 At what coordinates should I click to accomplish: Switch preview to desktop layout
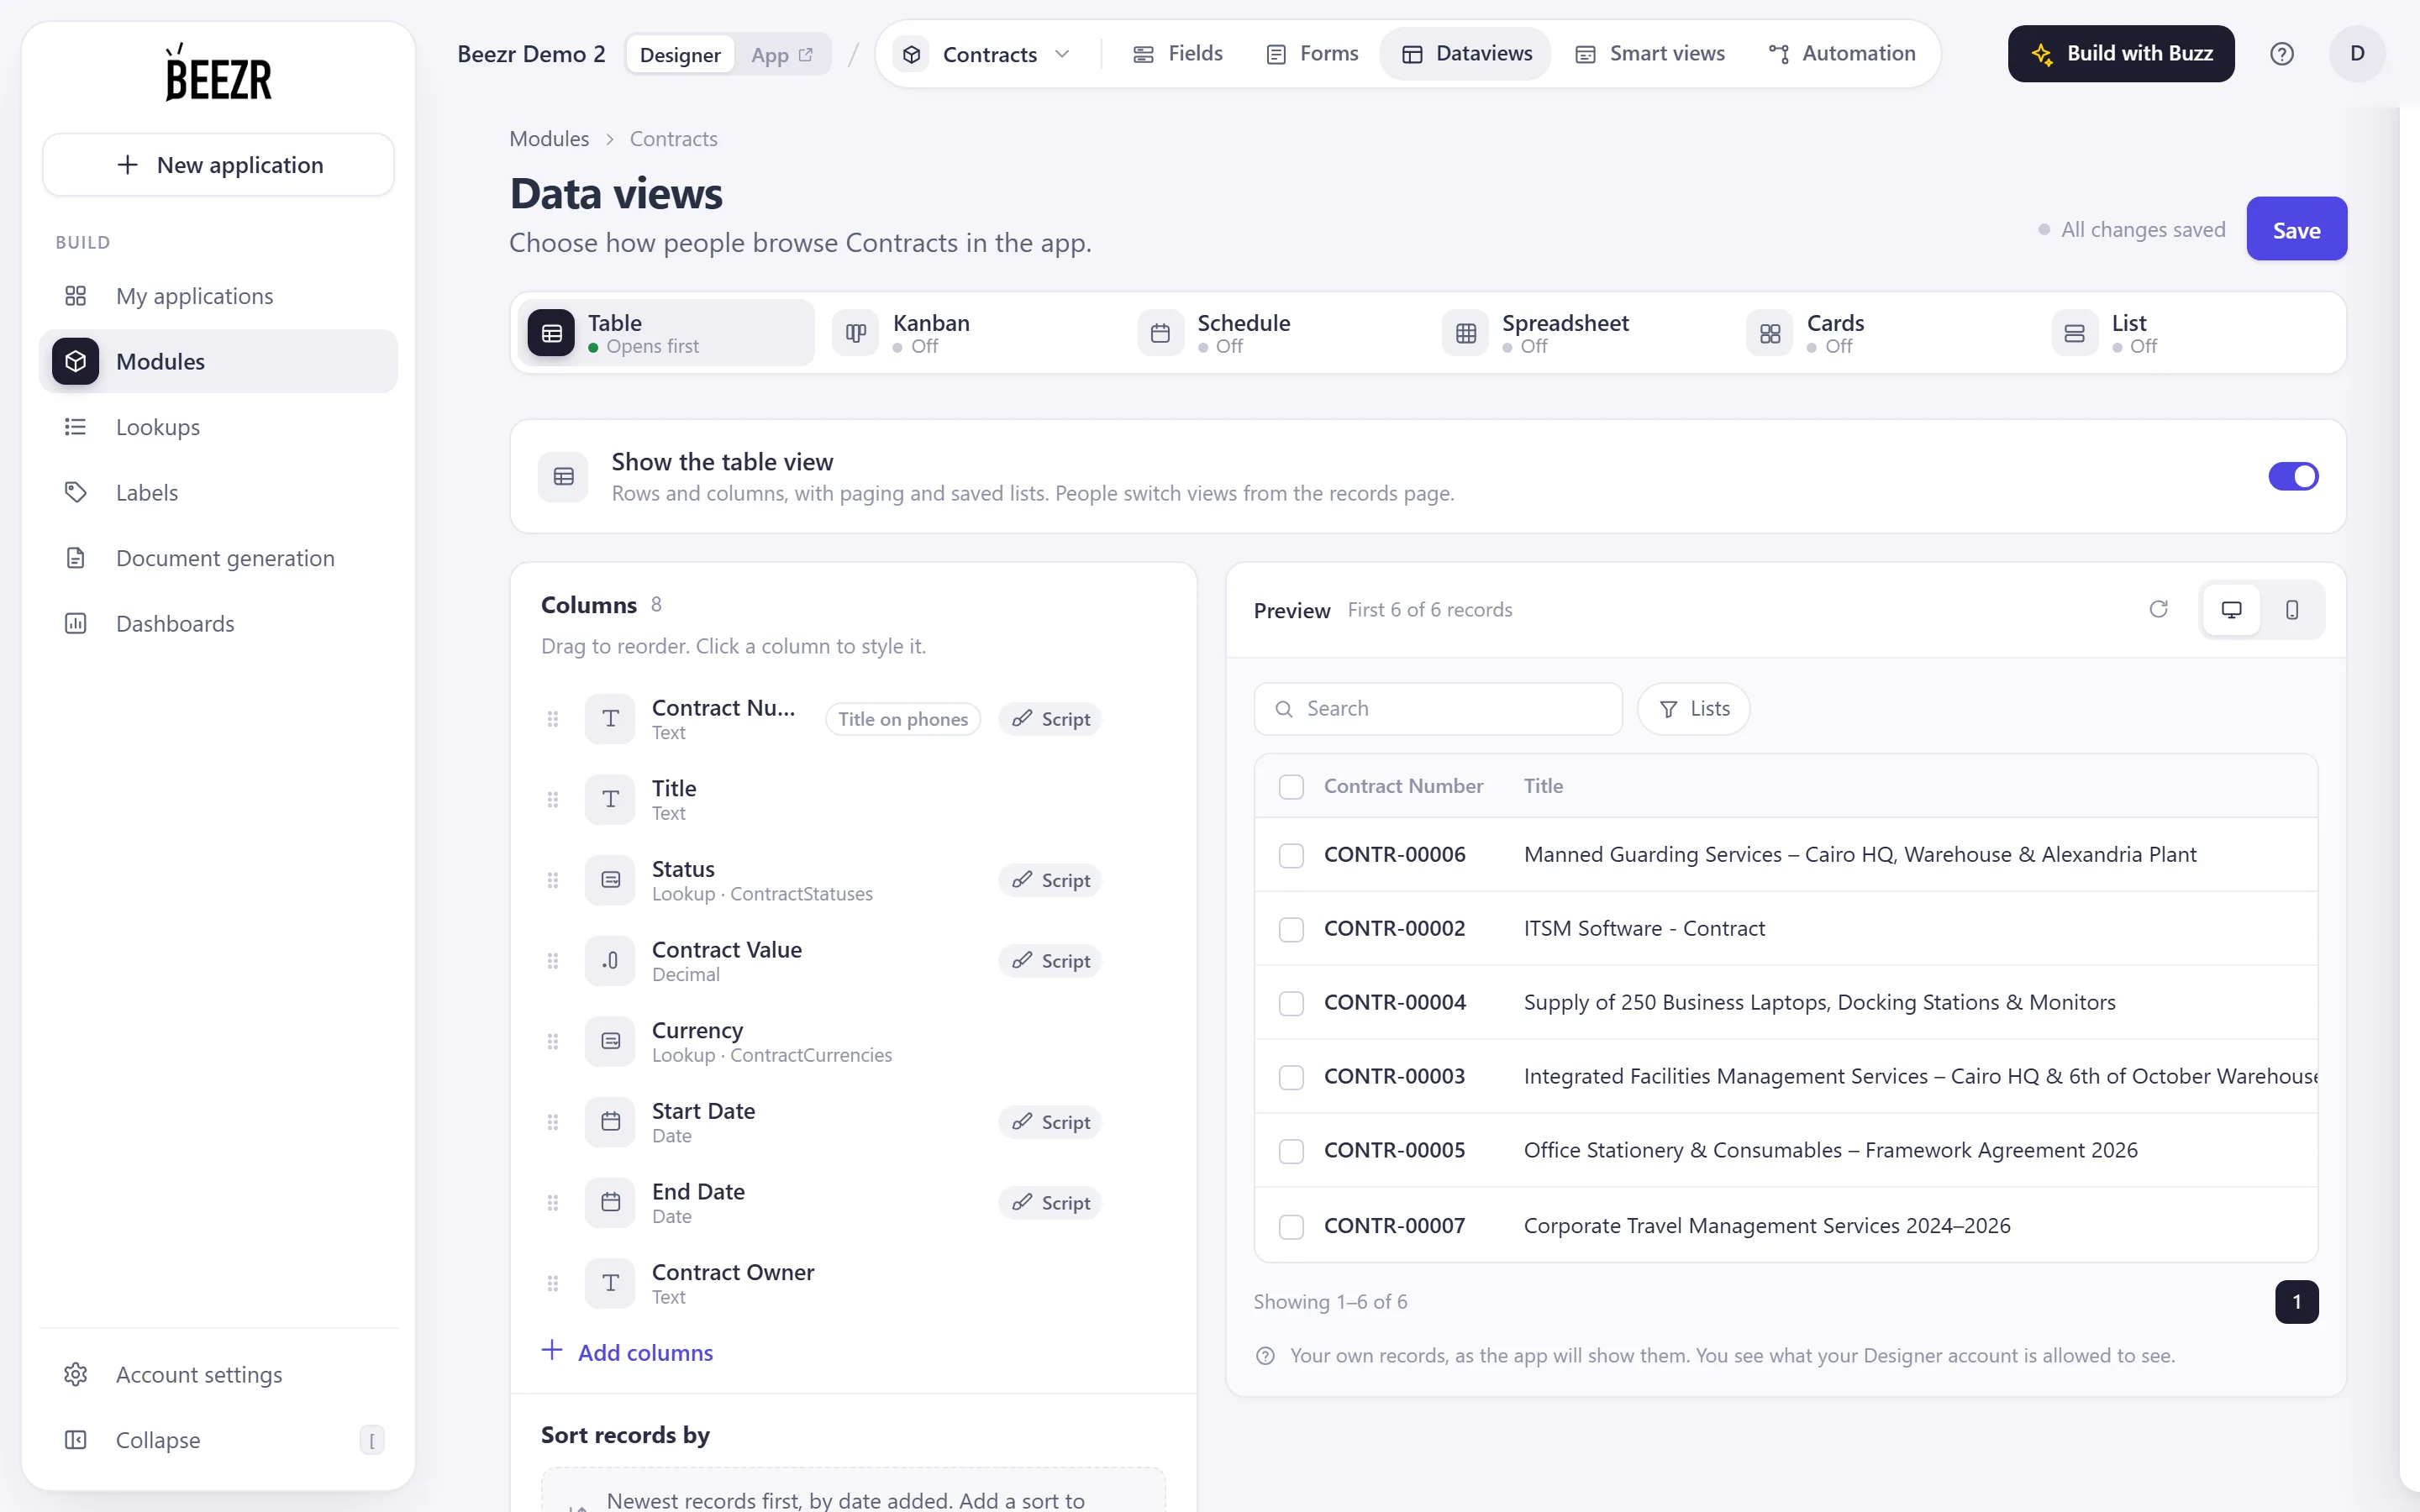click(x=2231, y=609)
